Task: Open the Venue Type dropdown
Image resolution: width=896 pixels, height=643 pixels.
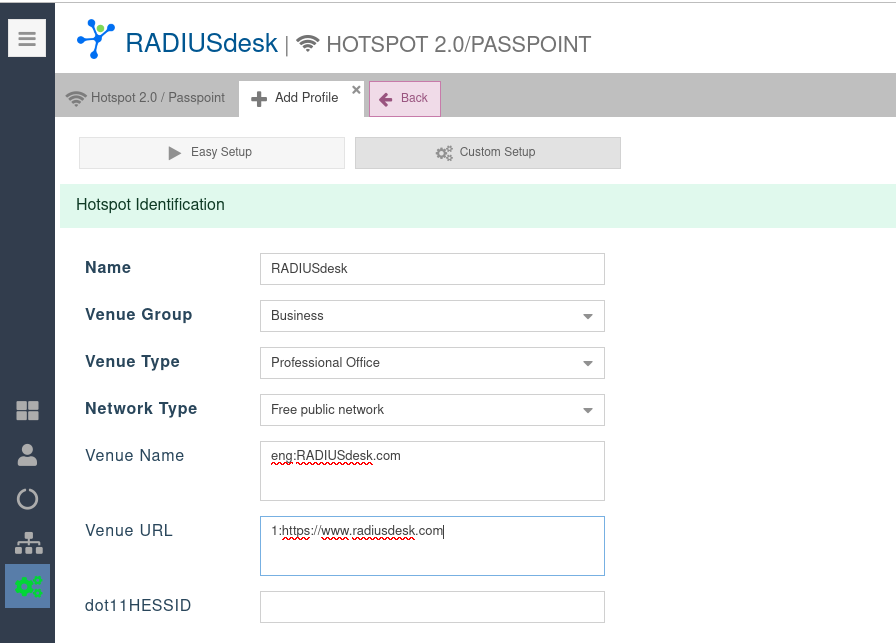Action: coord(587,363)
